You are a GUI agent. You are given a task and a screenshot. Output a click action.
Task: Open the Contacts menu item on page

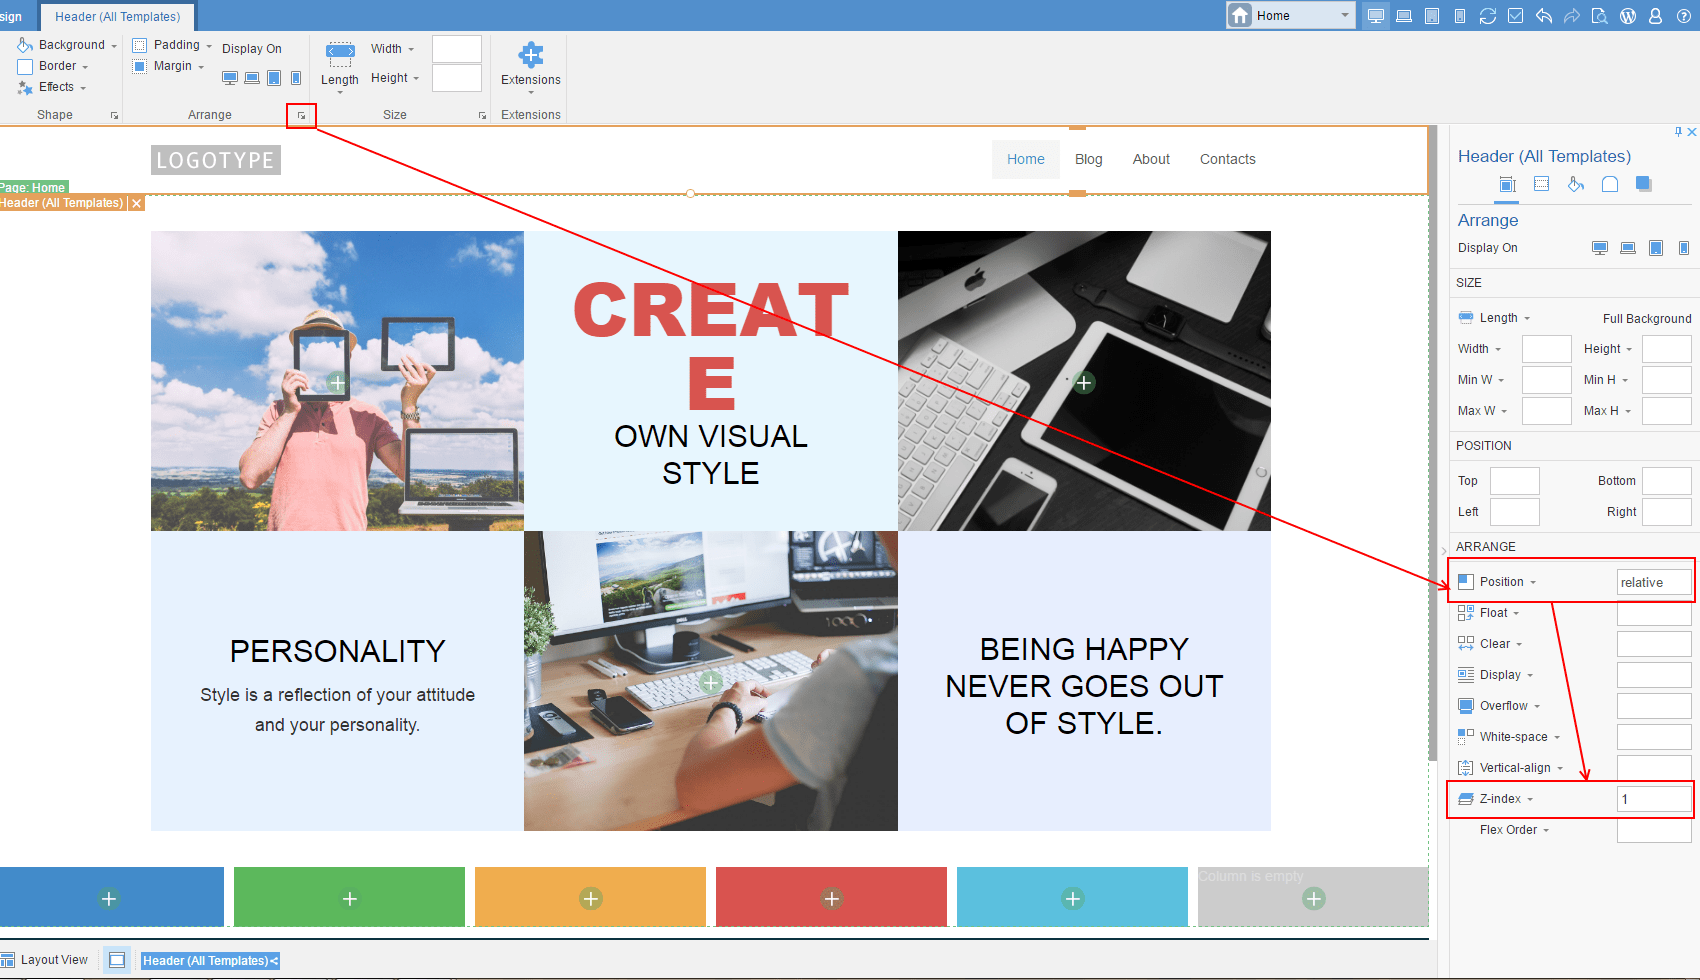pos(1228,159)
